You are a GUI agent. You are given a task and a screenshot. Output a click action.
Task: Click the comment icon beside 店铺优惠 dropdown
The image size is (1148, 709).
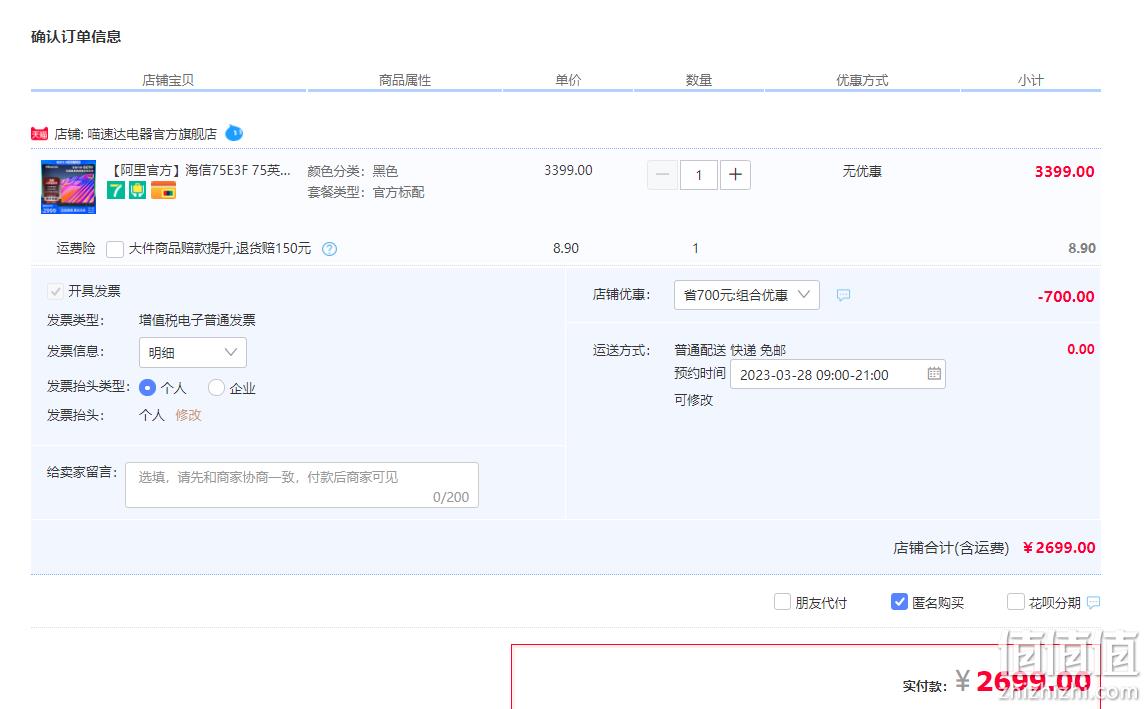(x=843, y=295)
